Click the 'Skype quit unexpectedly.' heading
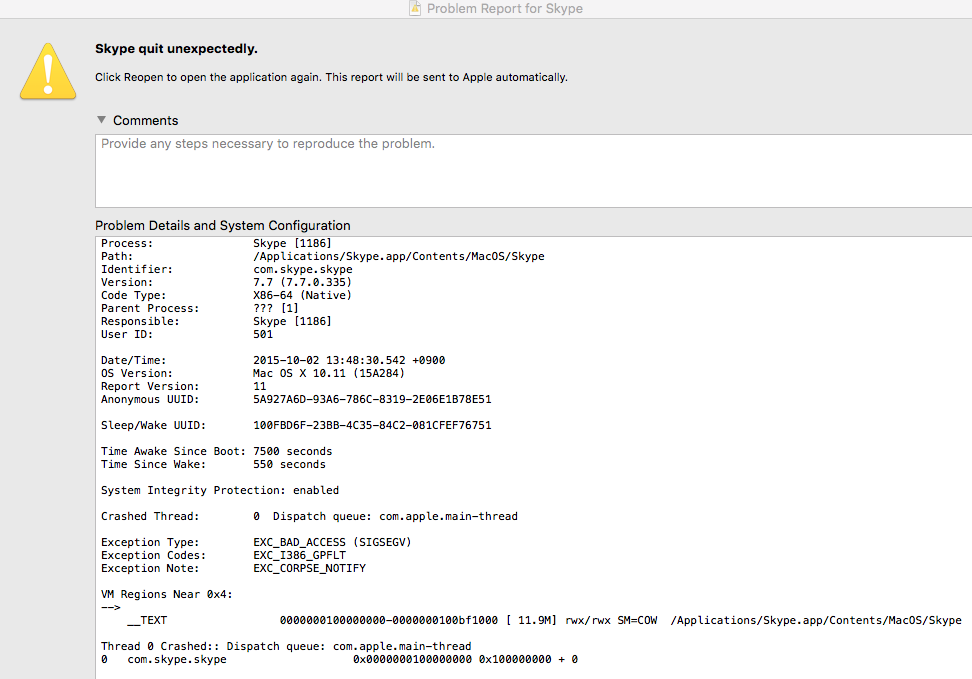This screenshot has height=679, width=972. [x=176, y=49]
